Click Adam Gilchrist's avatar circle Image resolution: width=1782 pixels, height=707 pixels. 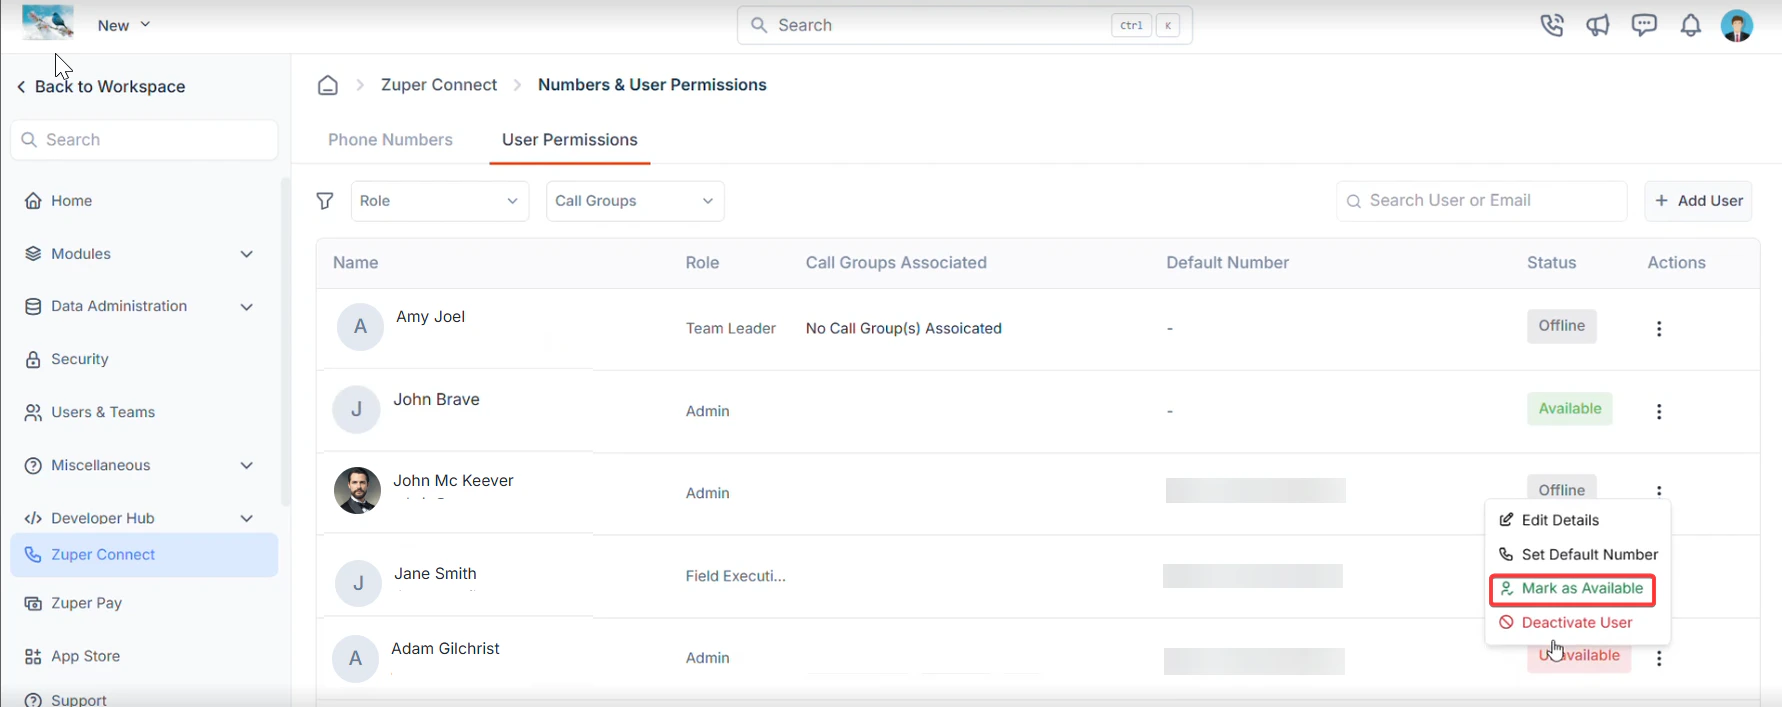click(356, 659)
